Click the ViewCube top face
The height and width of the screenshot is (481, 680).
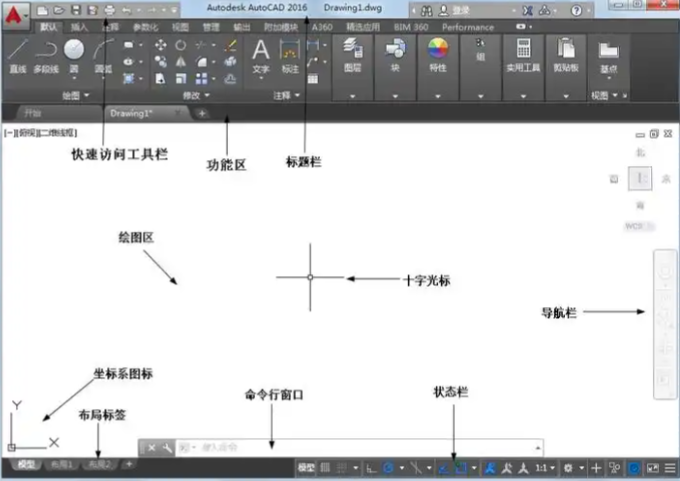tap(640, 178)
